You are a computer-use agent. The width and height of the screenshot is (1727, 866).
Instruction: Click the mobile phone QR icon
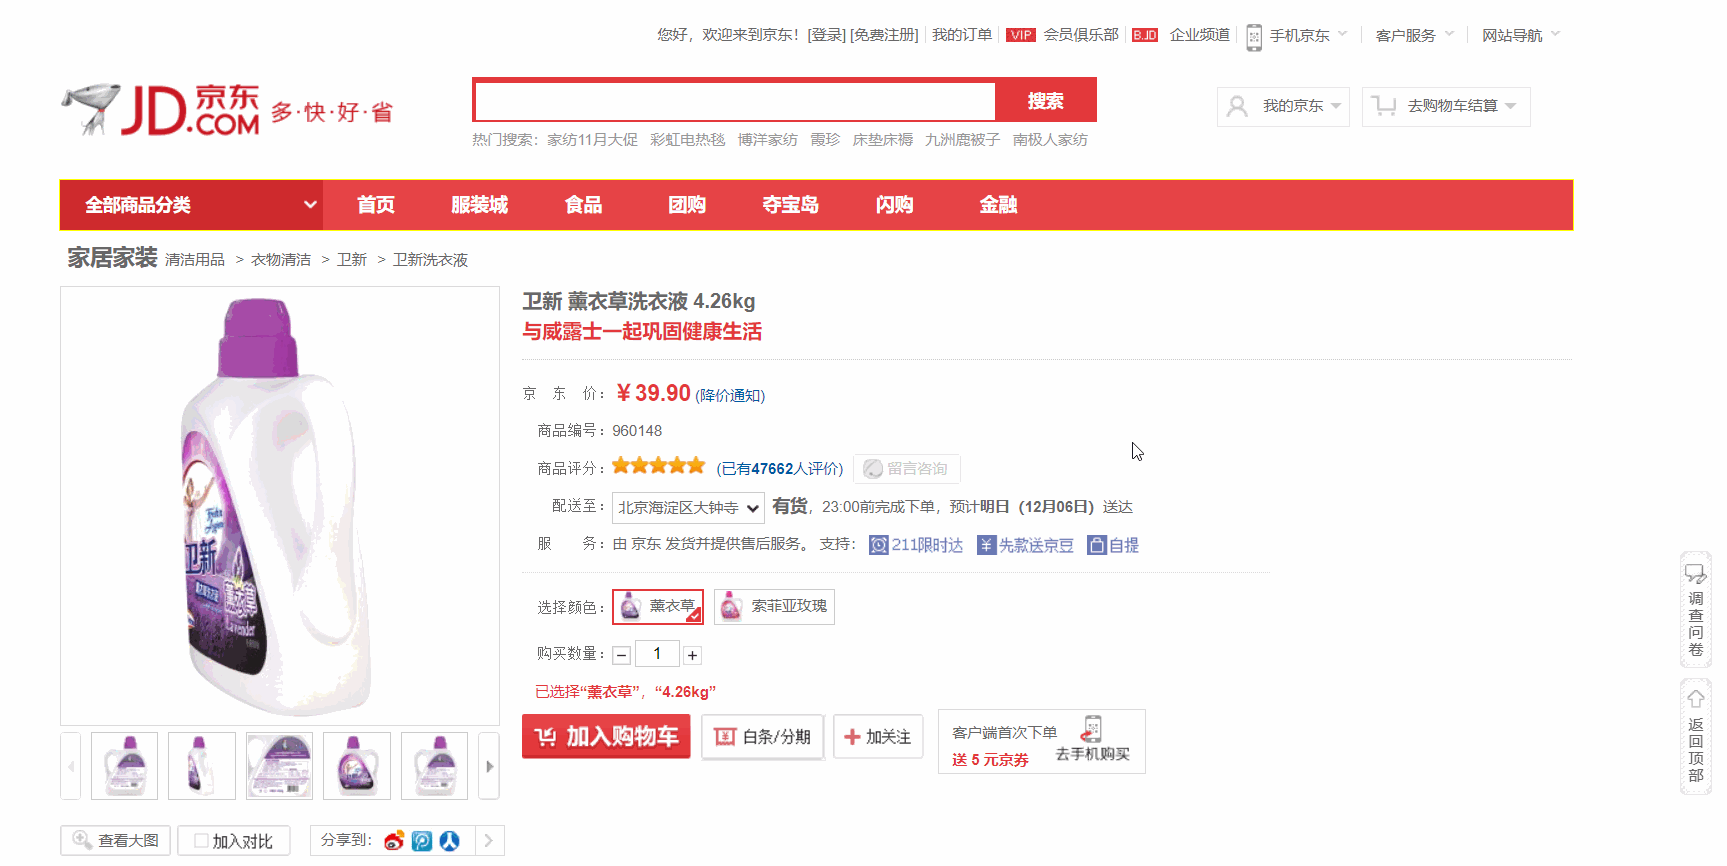[x=1254, y=37]
